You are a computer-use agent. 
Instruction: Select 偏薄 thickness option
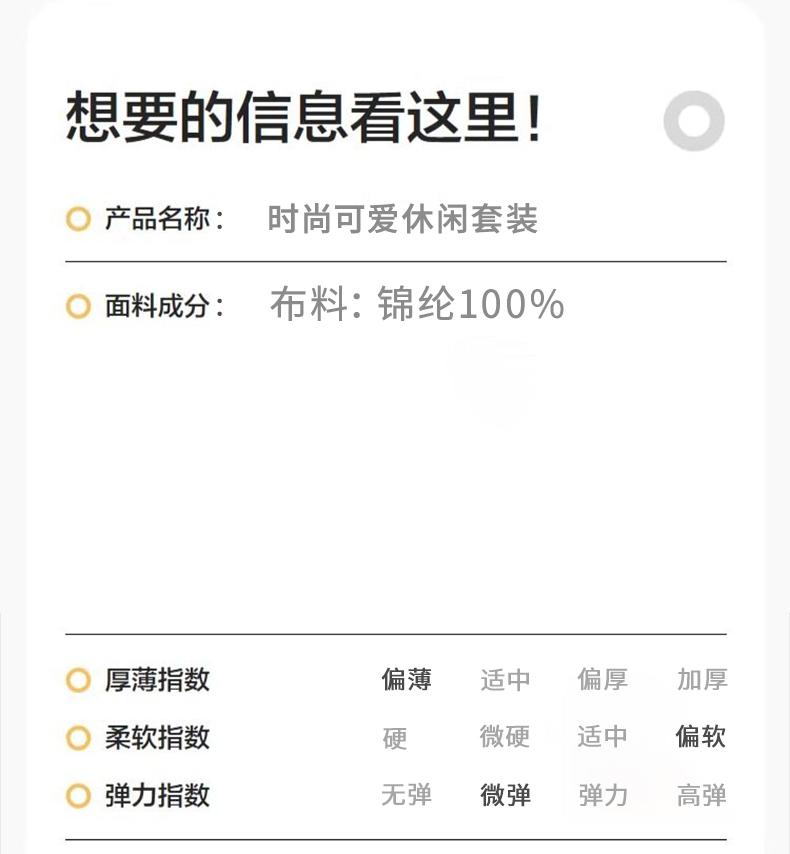click(406, 680)
